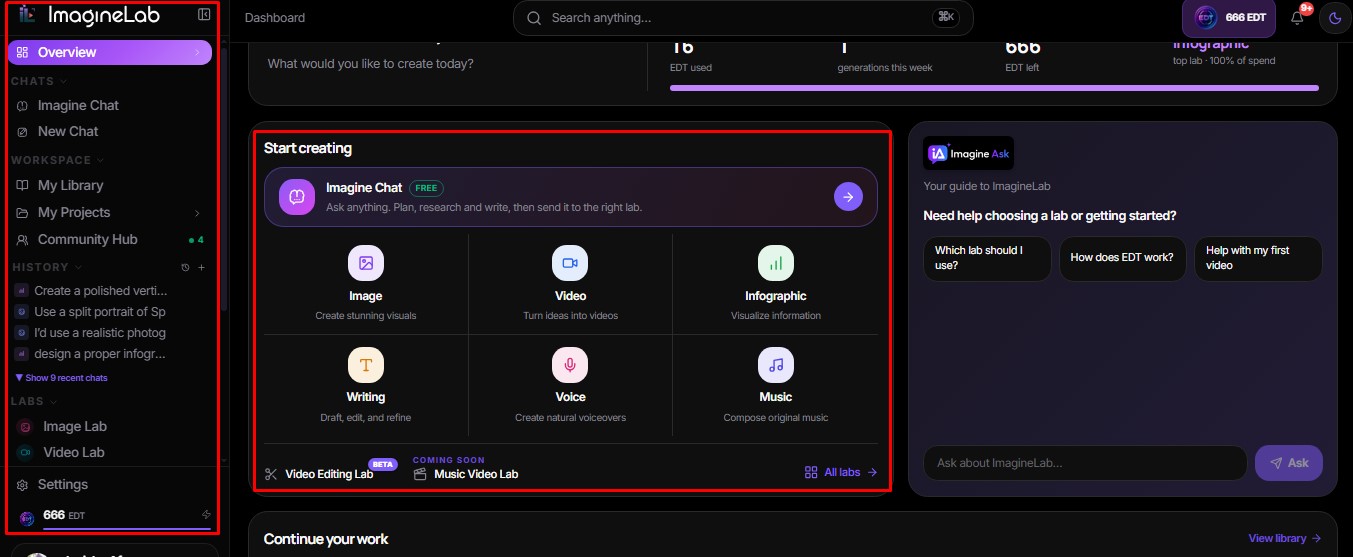Click the FREE badge on Imagine Chat
This screenshot has height=557, width=1353.
tap(426, 188)
